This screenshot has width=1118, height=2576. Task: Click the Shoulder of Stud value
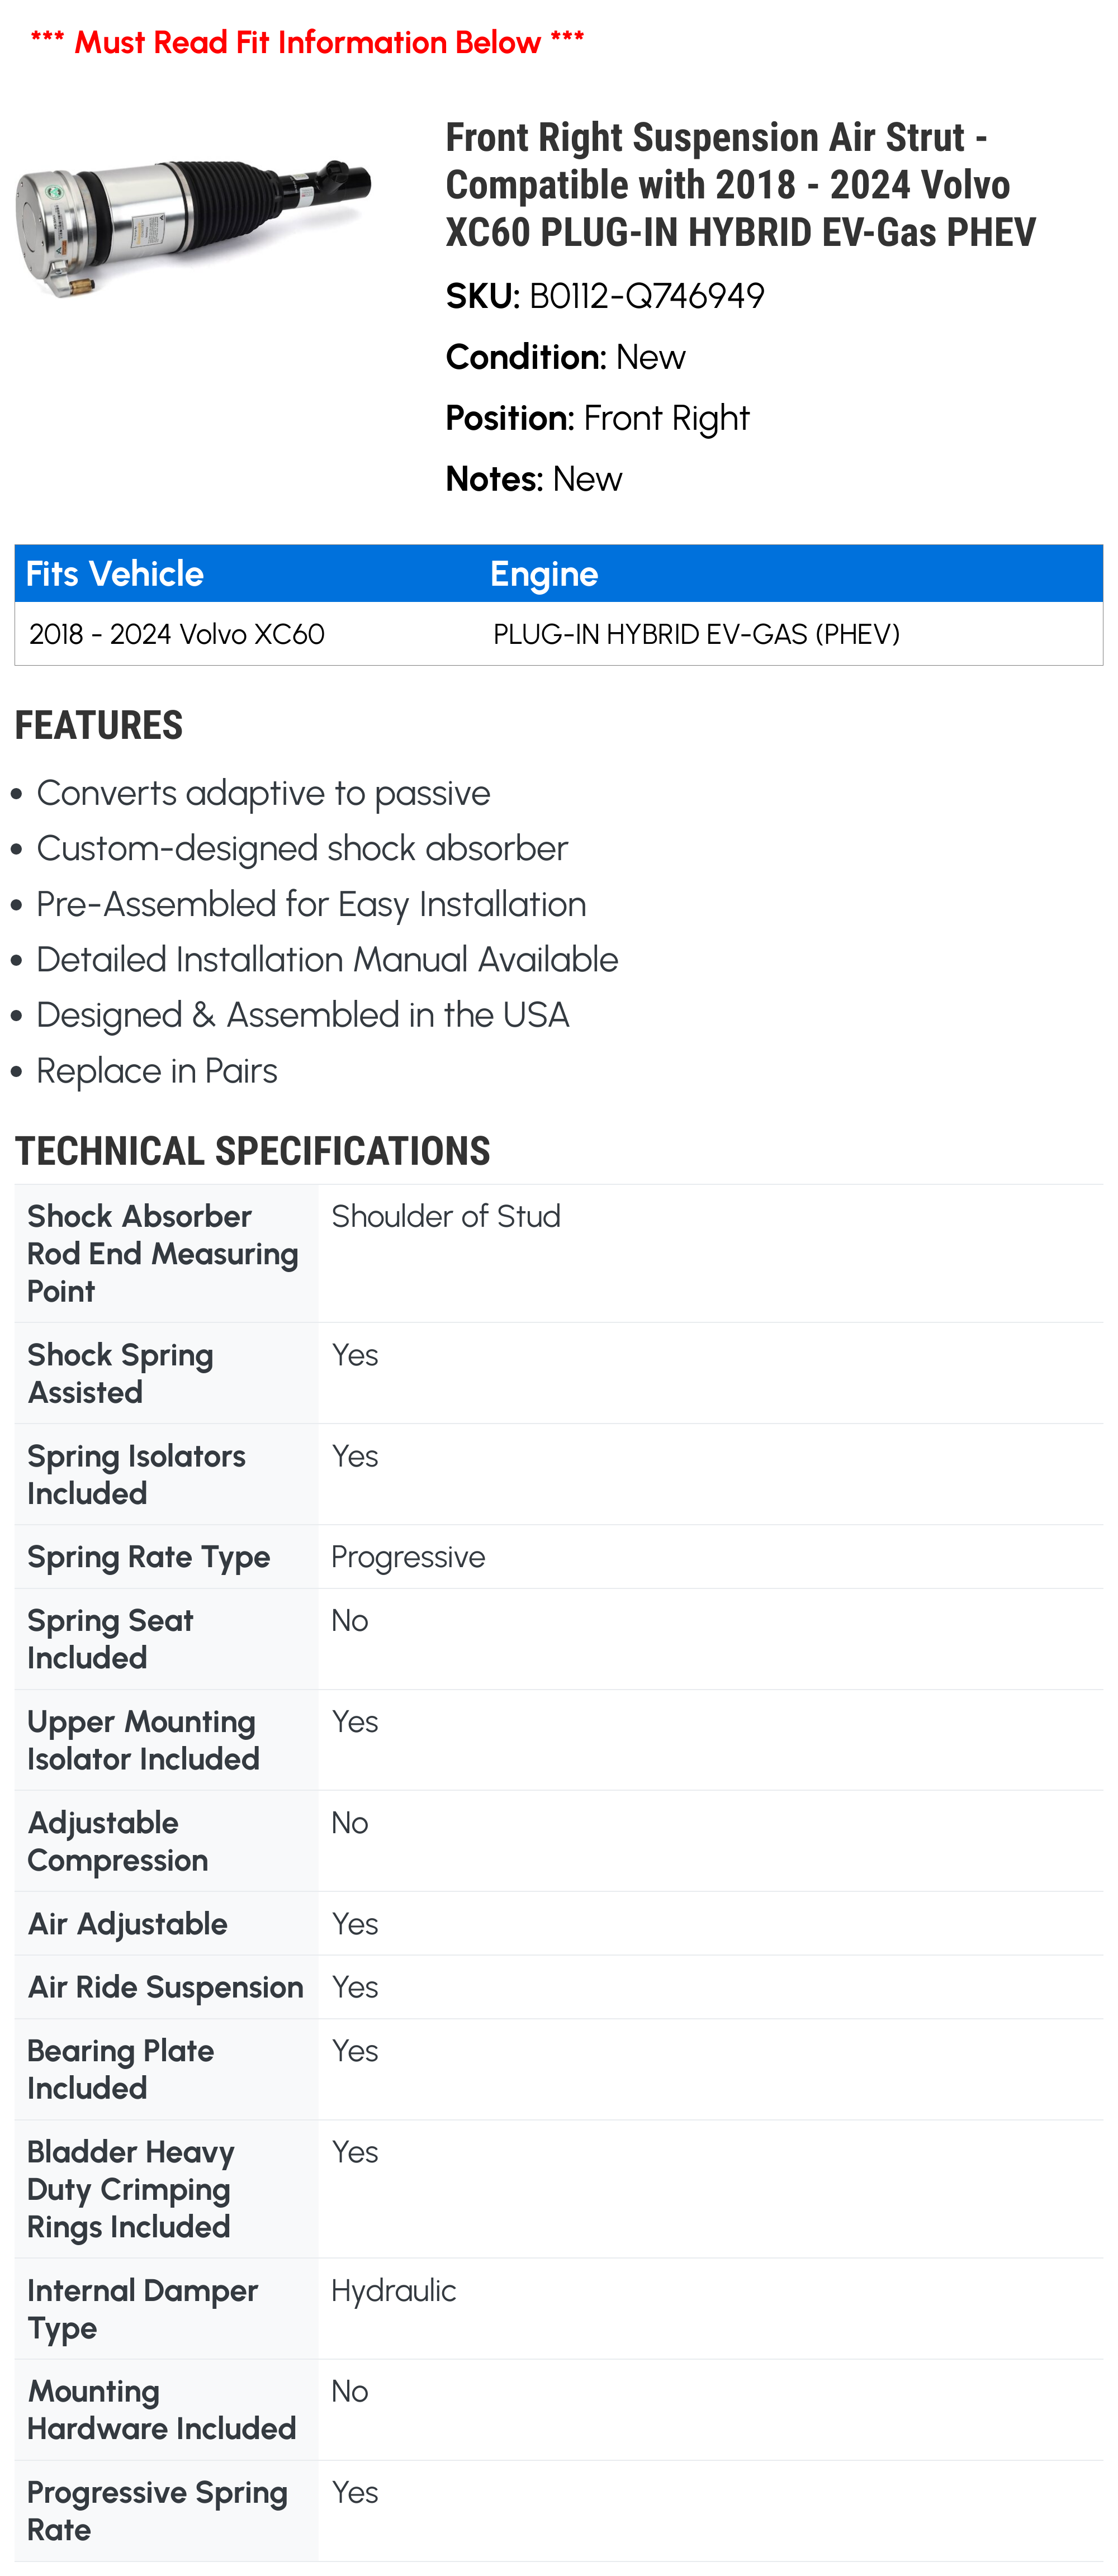click(446, 1216)
